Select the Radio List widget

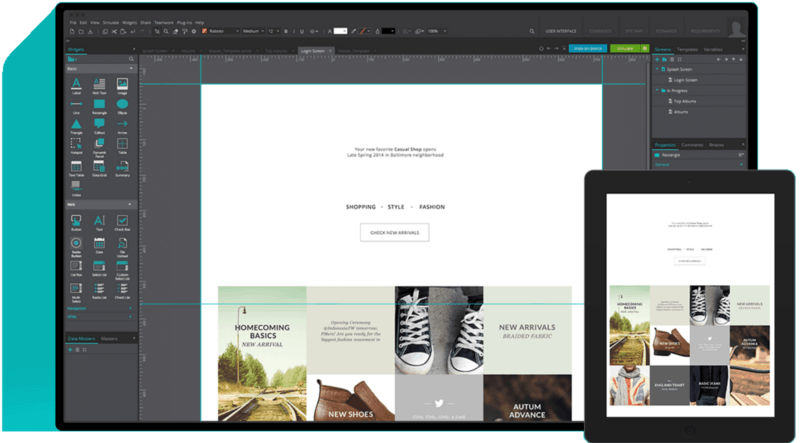pos(99,291)
